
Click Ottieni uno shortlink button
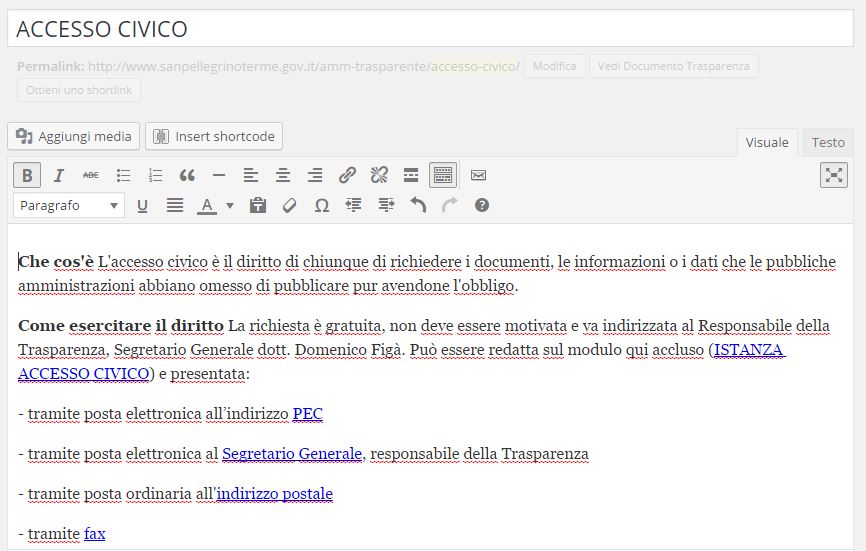[79, 90]
